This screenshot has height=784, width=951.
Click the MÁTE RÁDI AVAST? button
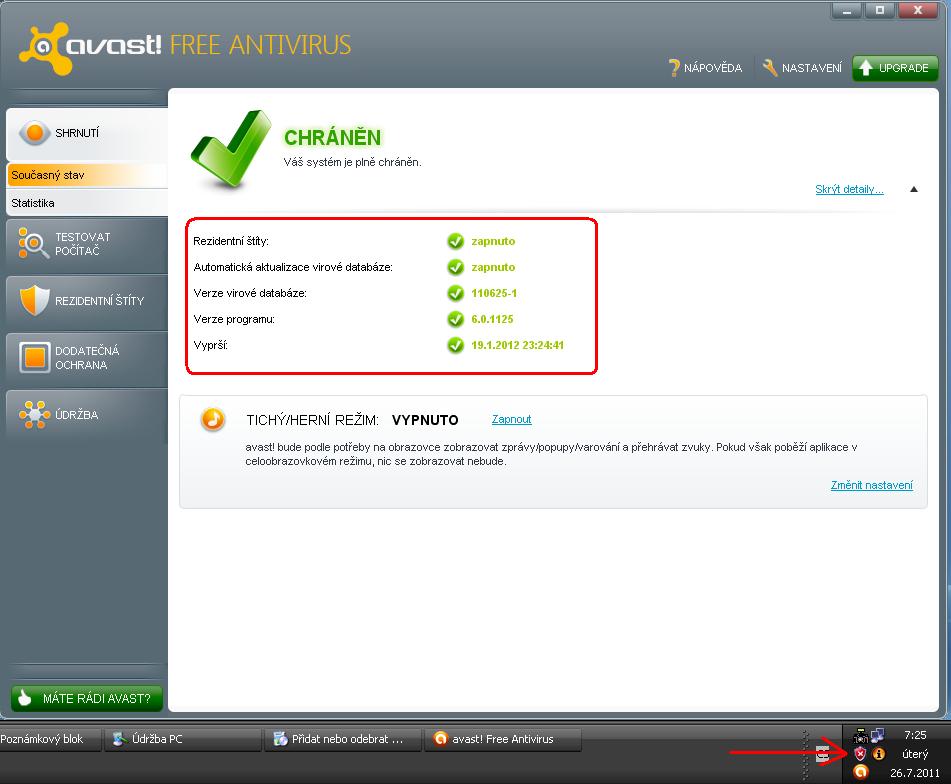click(87, 699)
